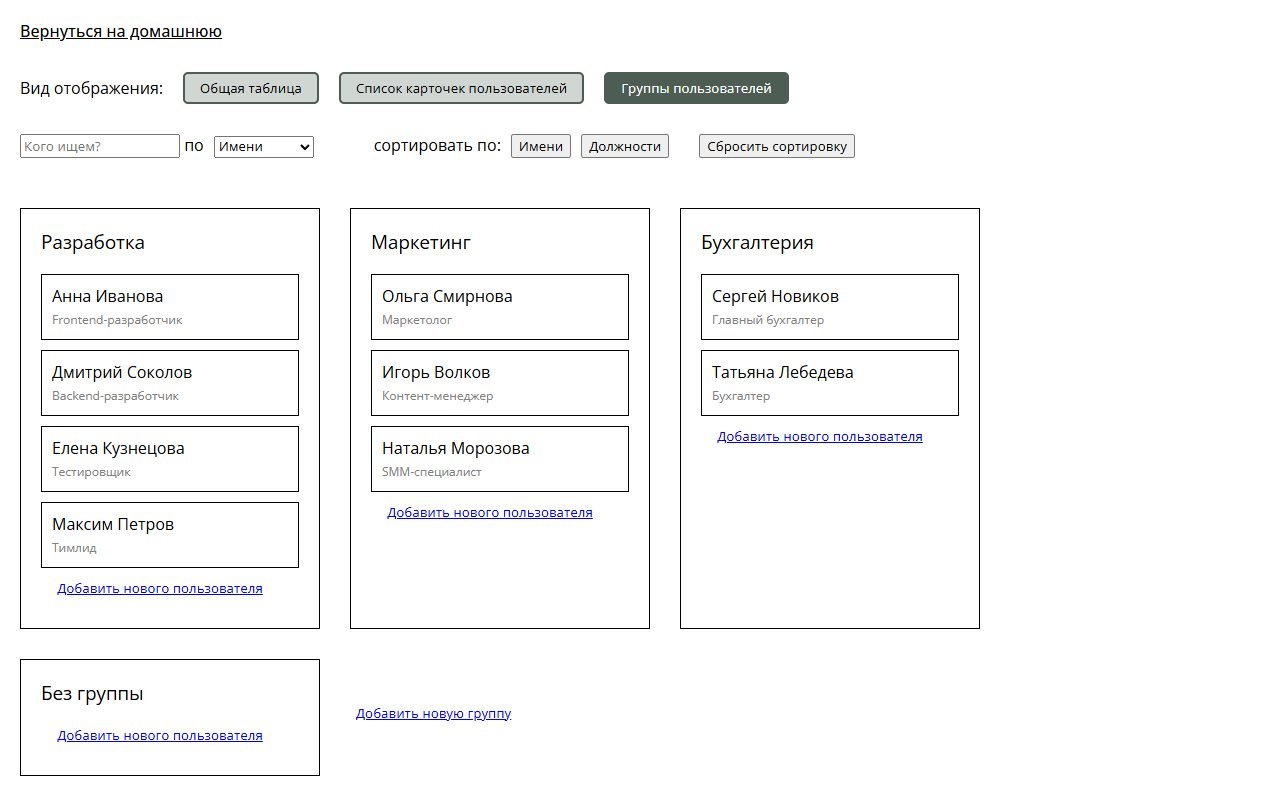Screen dimensions: 1280x800
Task: Click «Сбросить сортировку» button
Action: [777, 146]
